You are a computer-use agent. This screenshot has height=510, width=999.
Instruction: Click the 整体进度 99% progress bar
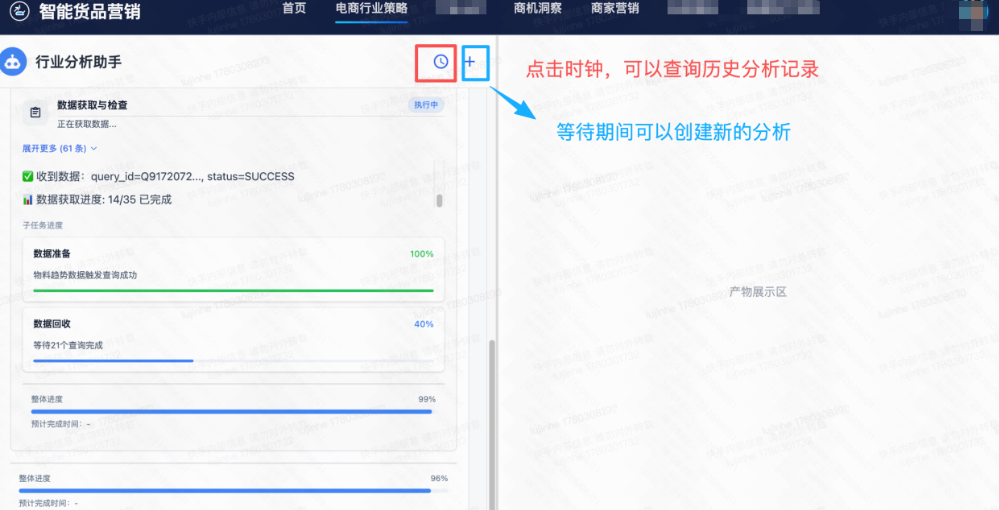tap(231, 412)
